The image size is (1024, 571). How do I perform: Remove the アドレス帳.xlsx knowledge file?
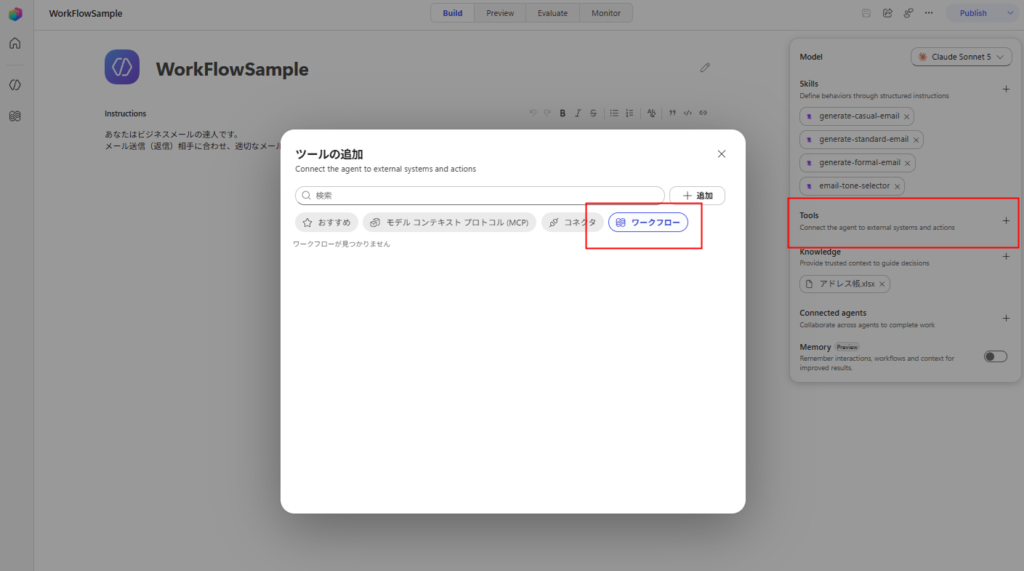(x=882, y=284)
